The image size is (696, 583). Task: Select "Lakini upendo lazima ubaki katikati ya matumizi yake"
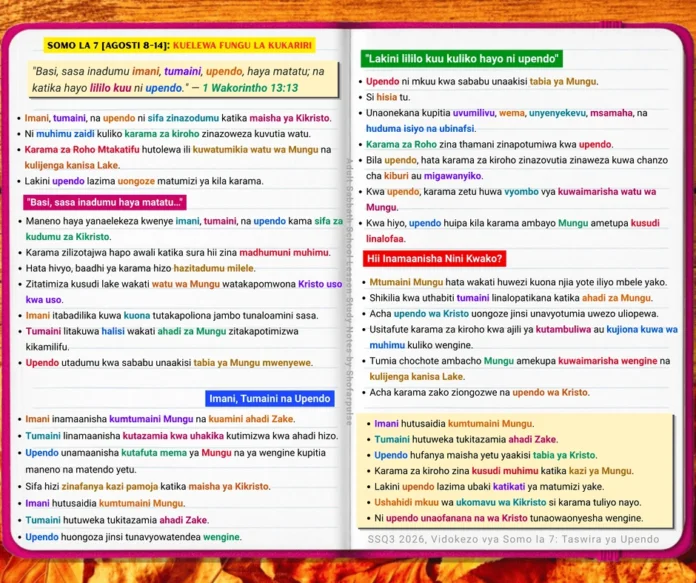pos(489,487)
